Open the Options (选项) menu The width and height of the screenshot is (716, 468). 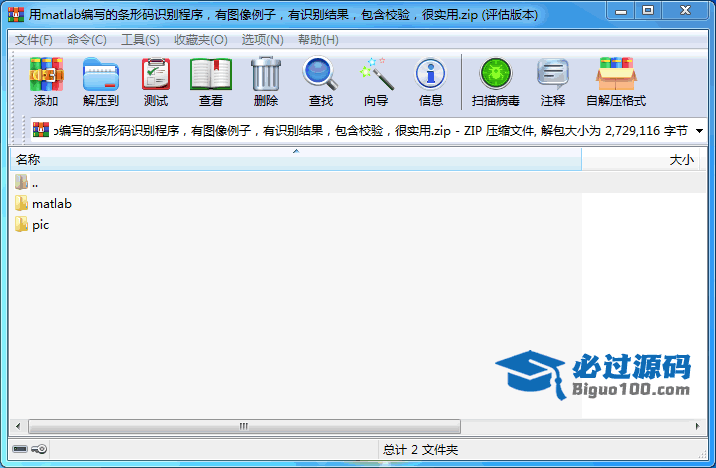[263, 40]
